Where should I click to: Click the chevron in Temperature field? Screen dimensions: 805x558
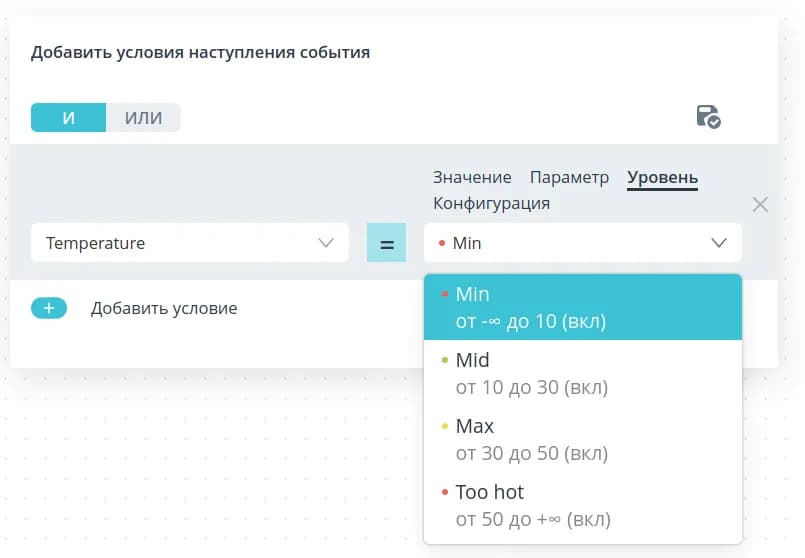pyautogui.click(x=326, y=243)
